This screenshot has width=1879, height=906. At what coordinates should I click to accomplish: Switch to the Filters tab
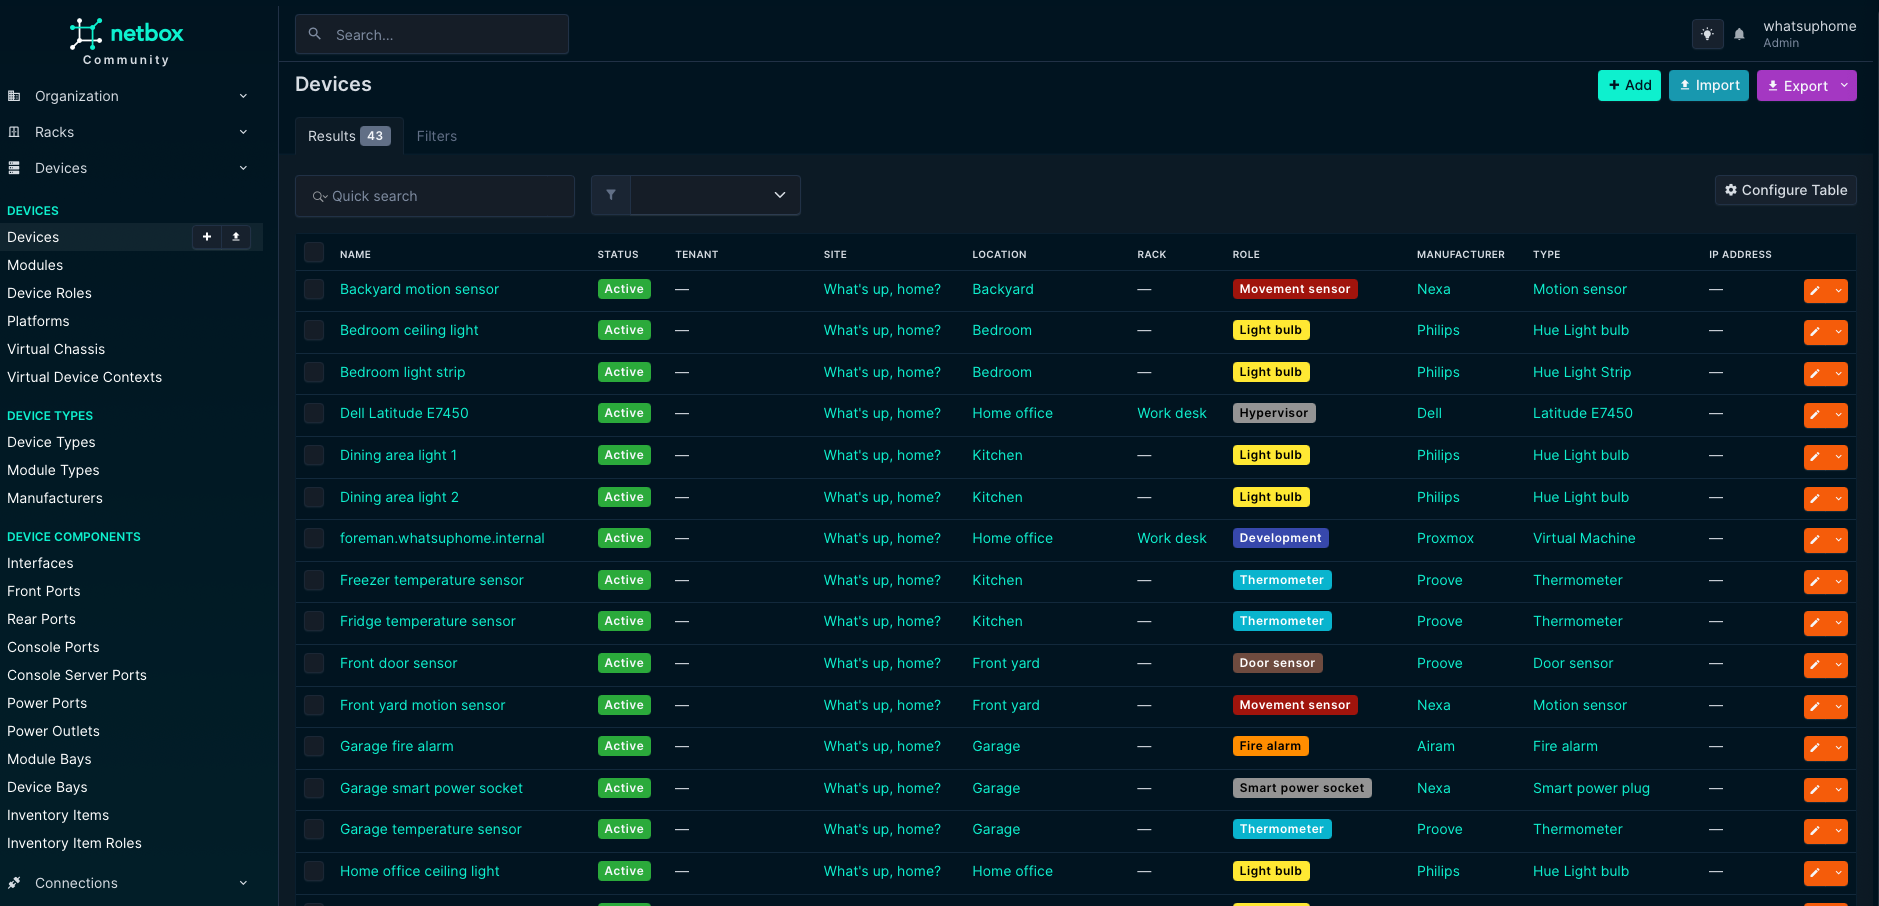pyautogui.click(x=436, y=136)
